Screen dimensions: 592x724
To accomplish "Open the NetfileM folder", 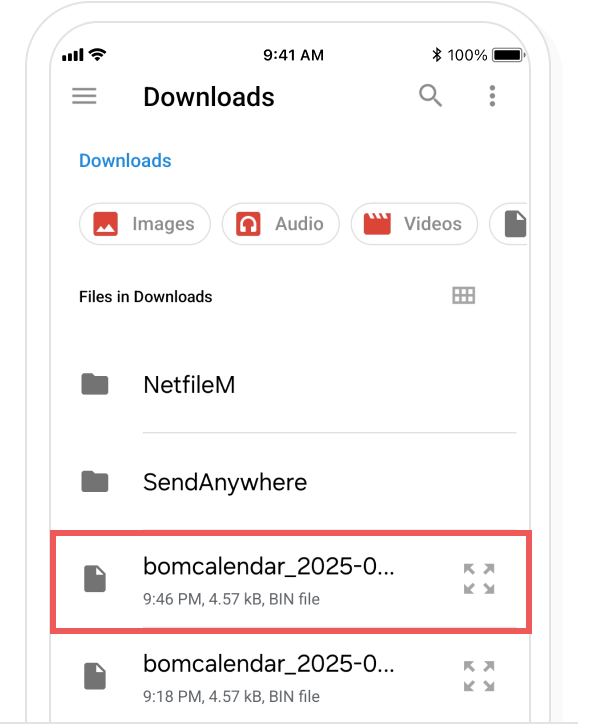I will tap(290, 385).
